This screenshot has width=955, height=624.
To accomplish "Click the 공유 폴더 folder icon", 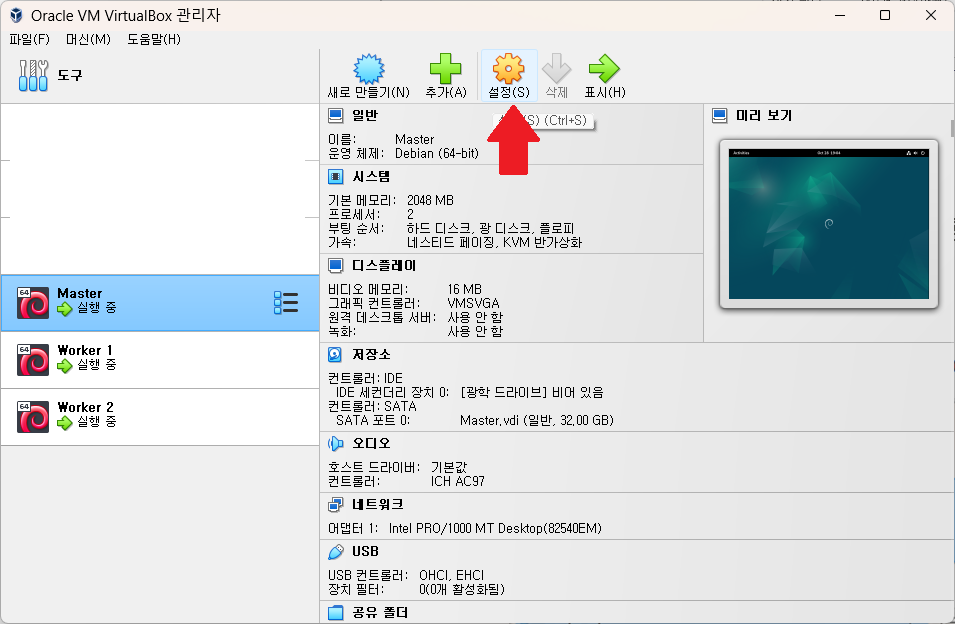I will (336, 613).
